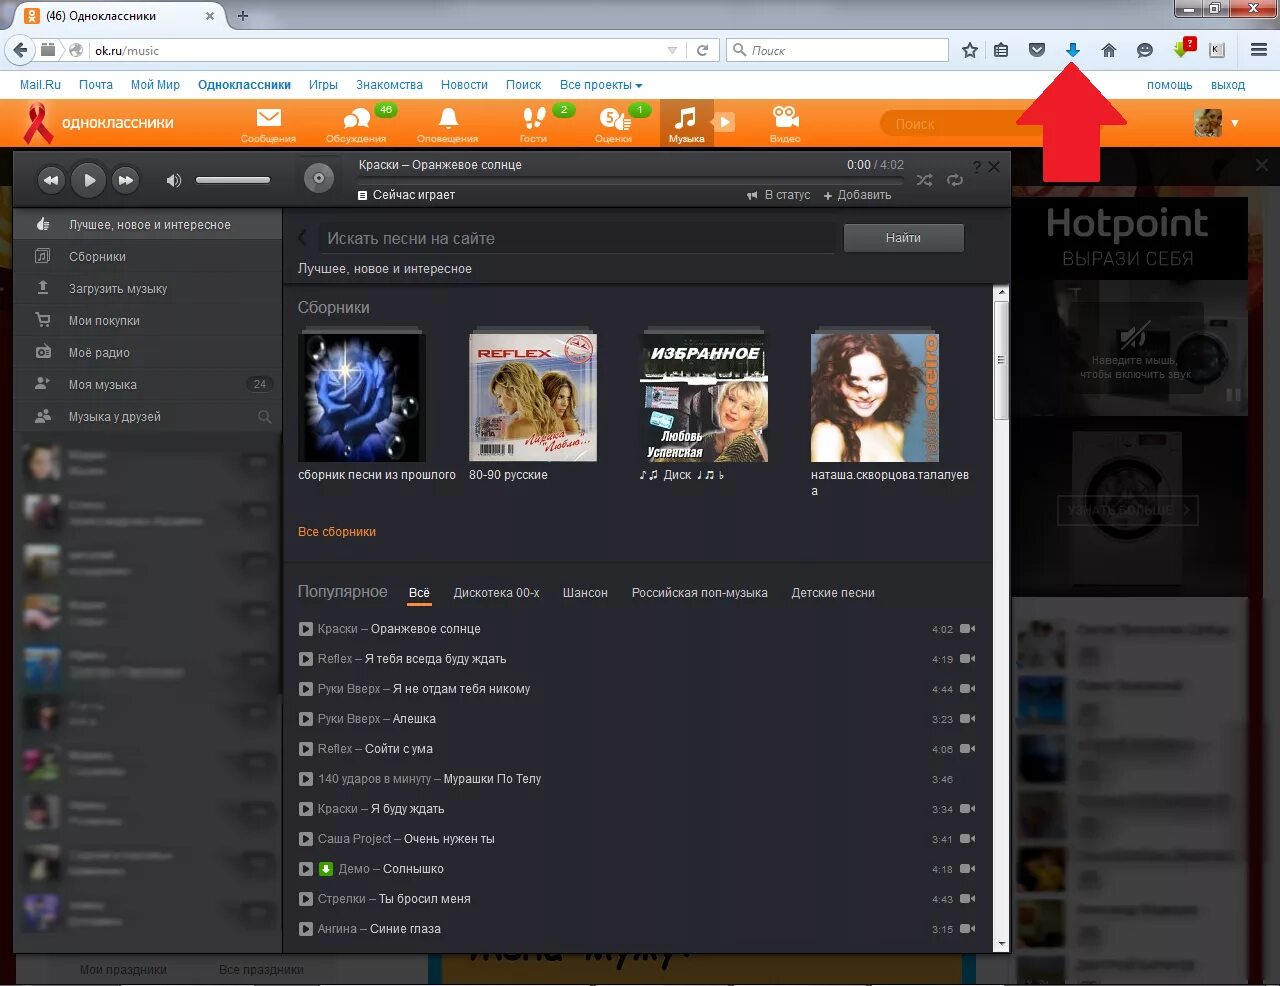This screenshot has width=1280, height=986.
Task: Open music player help question mark
Action: (x=977, y=166)
